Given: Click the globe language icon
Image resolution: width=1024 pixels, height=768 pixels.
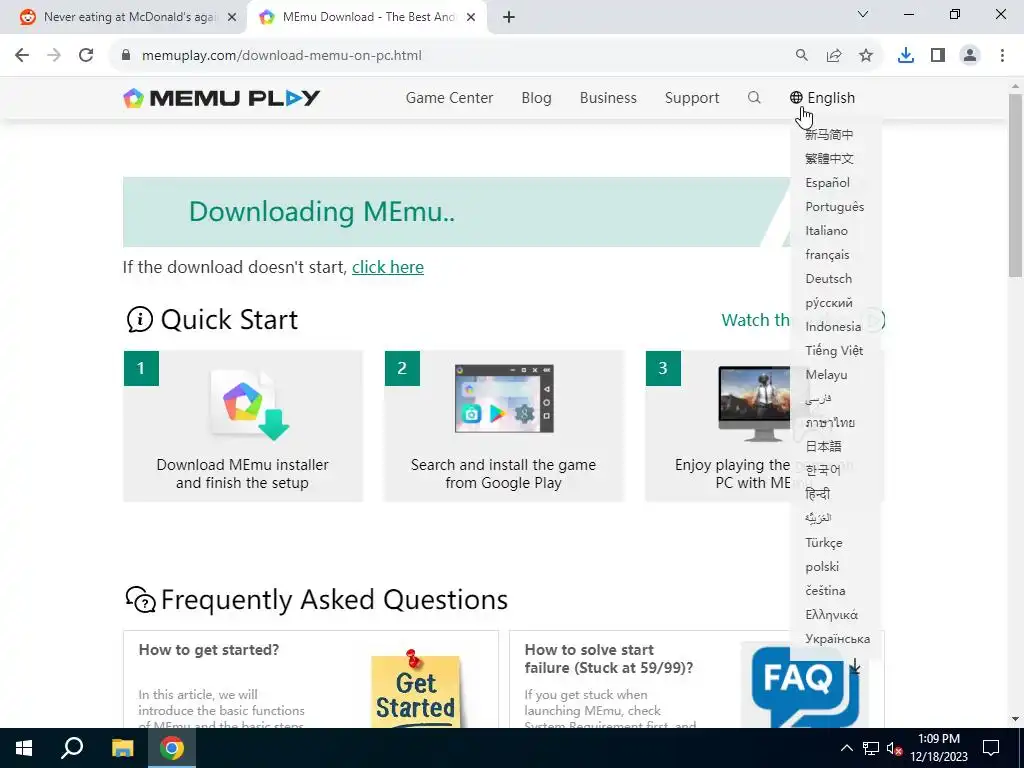Looking at the screenshot, I should click(x=796, y=98).
